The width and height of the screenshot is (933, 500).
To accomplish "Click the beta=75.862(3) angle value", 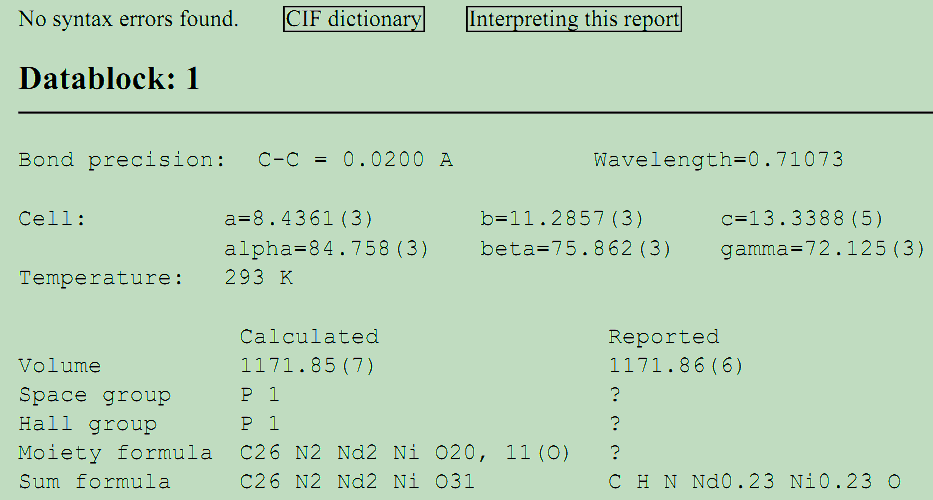I will click(576, 249).
